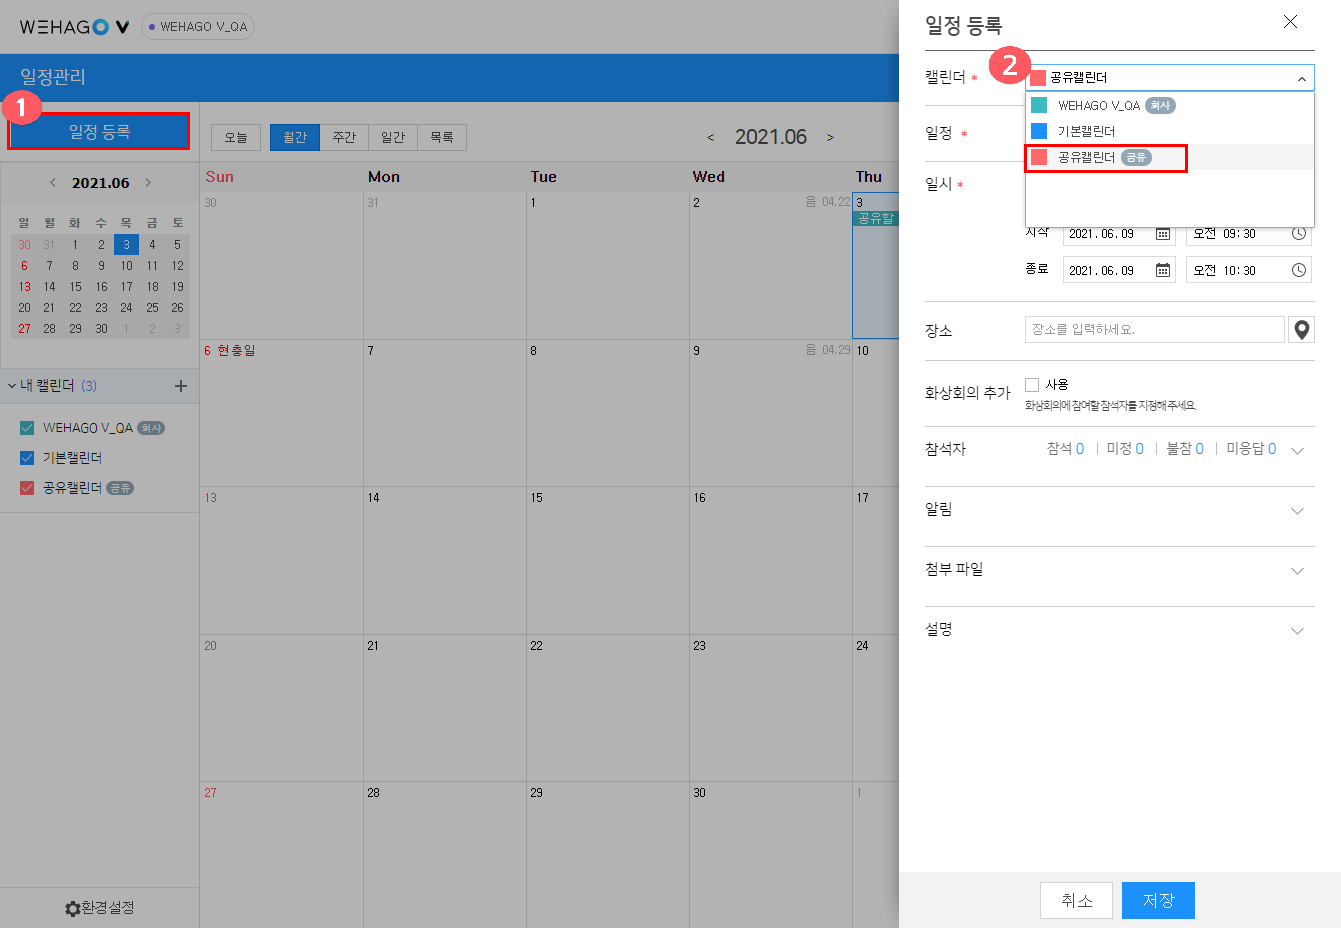Click the start time clock icon
The height and width of the screenshot is (928, 1341).
click(1298, 234)
